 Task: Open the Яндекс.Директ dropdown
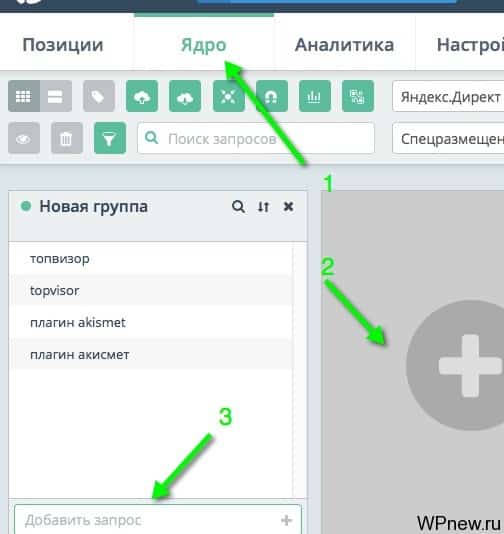point(448,96)
